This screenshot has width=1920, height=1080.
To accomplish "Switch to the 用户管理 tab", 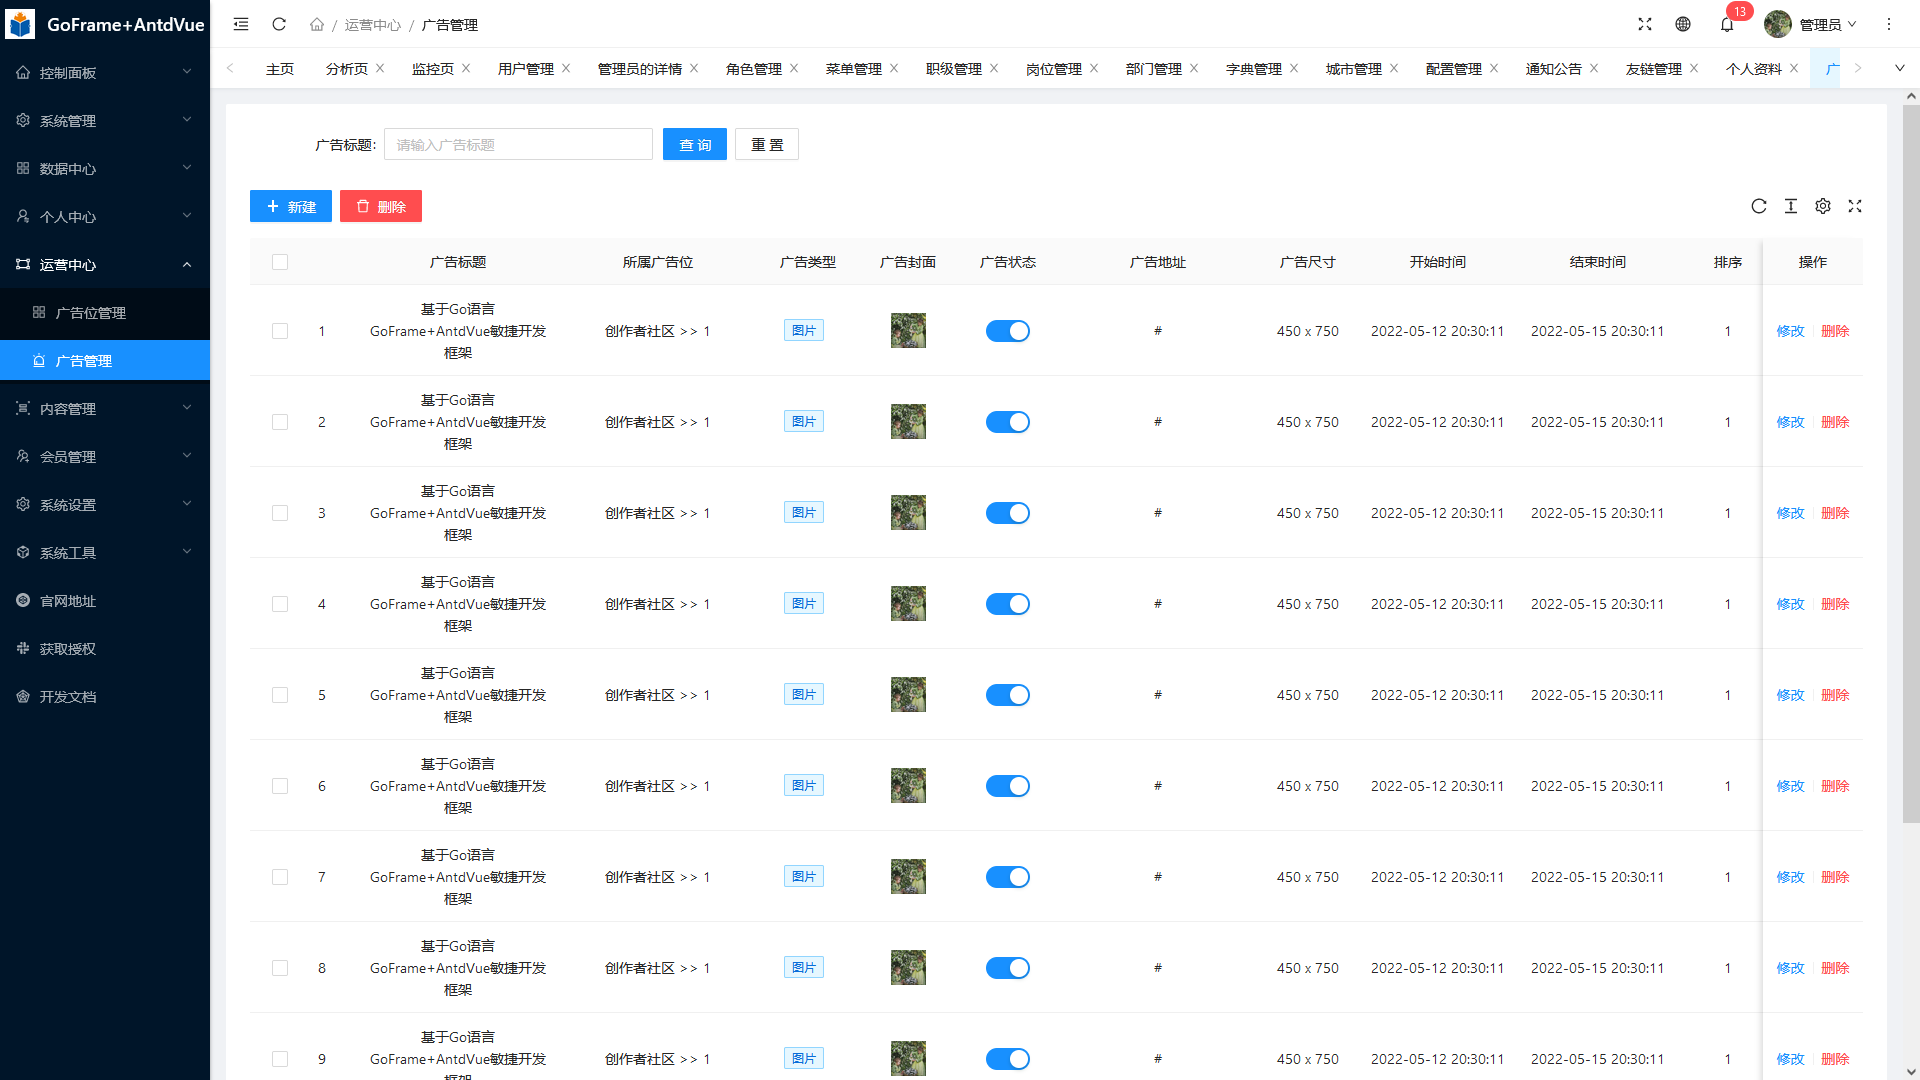I will pos(525,69).
